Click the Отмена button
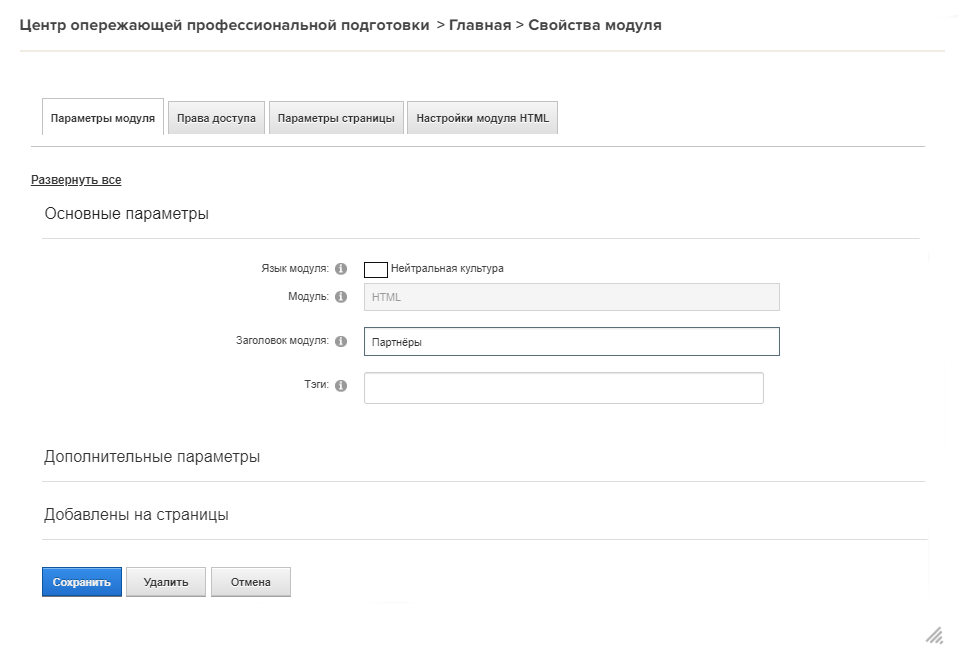The image size is (958, 663). pyautogui.click(x=250, y=582)
